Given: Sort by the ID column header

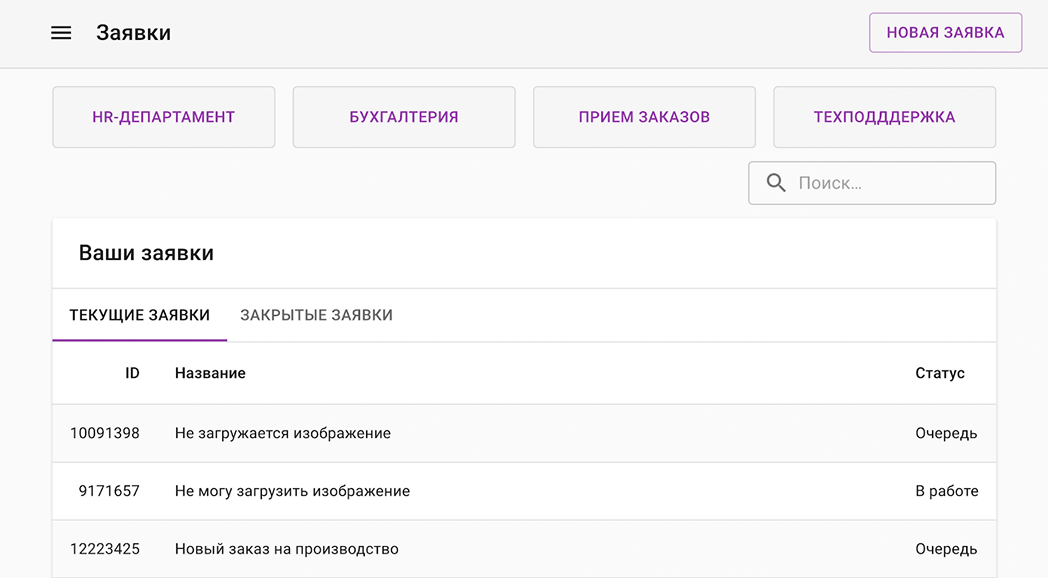Looking at the screenshot, I should click(x=132, y=373).
